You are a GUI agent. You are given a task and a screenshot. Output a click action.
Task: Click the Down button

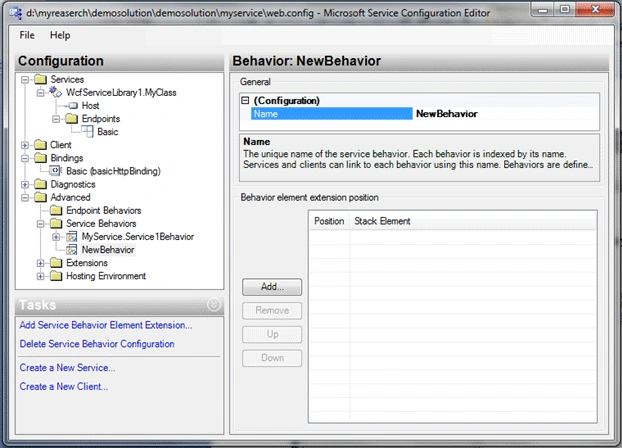point(272,358)
